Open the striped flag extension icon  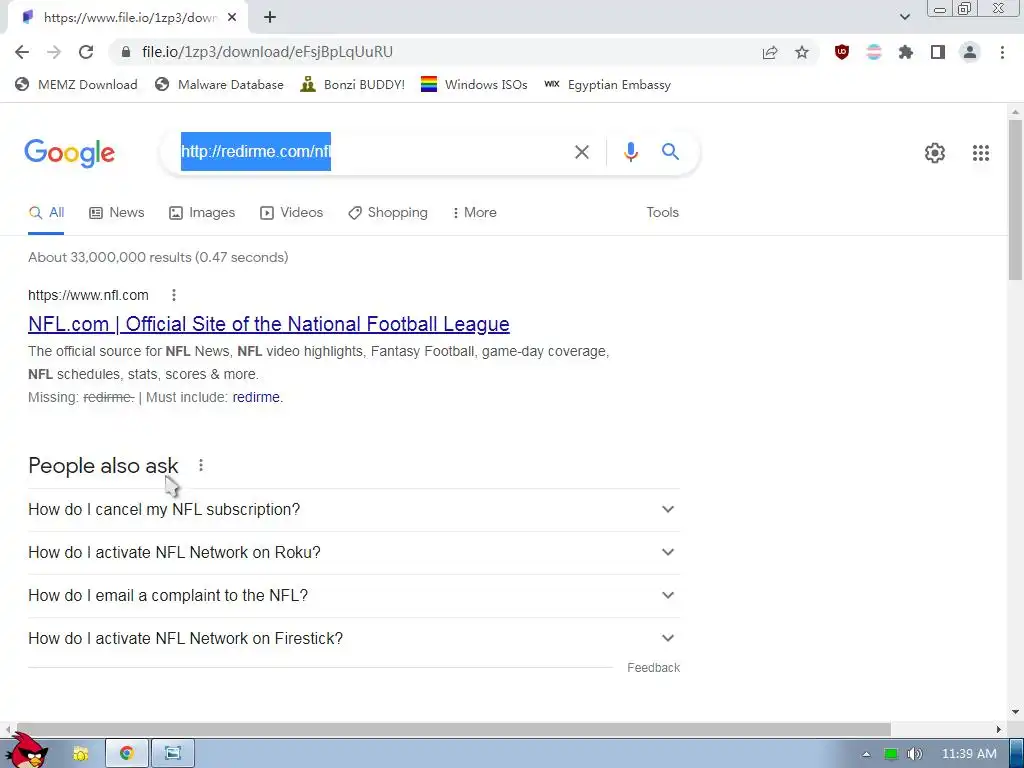[874, 52]
